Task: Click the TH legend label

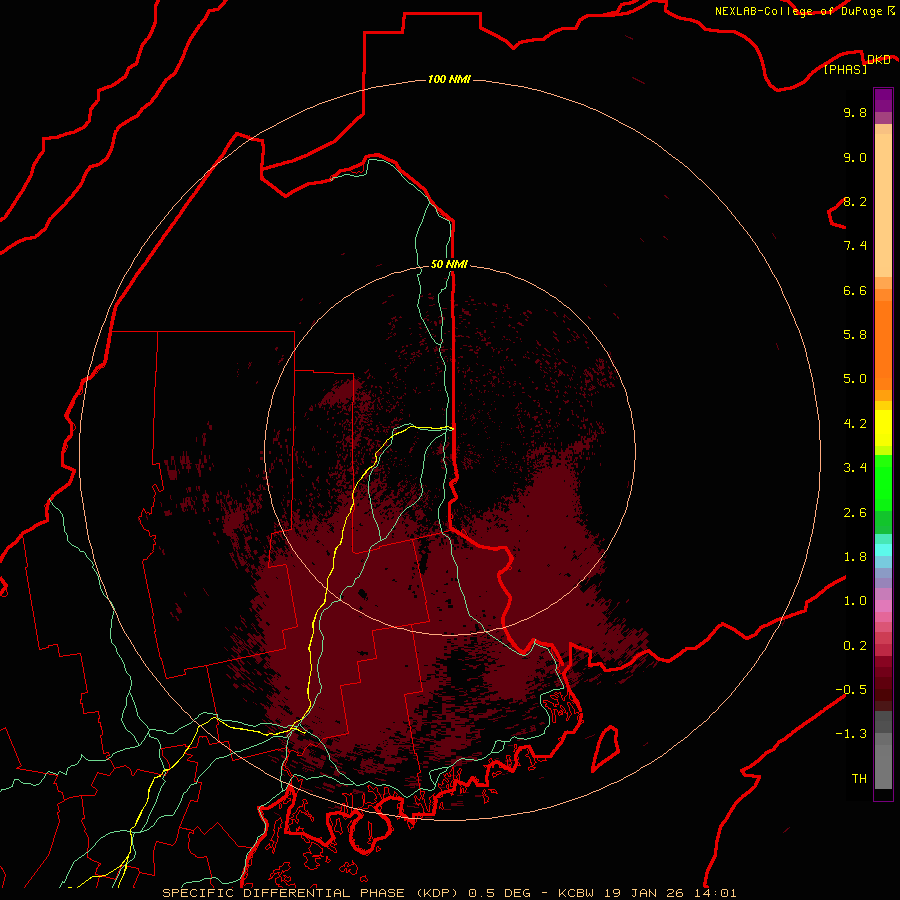Action: pyautogui.click(x=859, y=779)
